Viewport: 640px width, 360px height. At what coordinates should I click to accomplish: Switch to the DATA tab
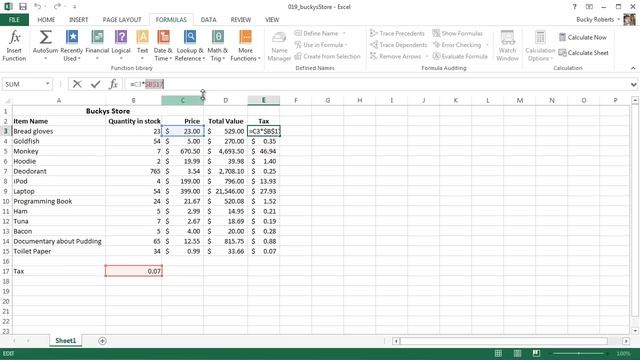[209, 20]
